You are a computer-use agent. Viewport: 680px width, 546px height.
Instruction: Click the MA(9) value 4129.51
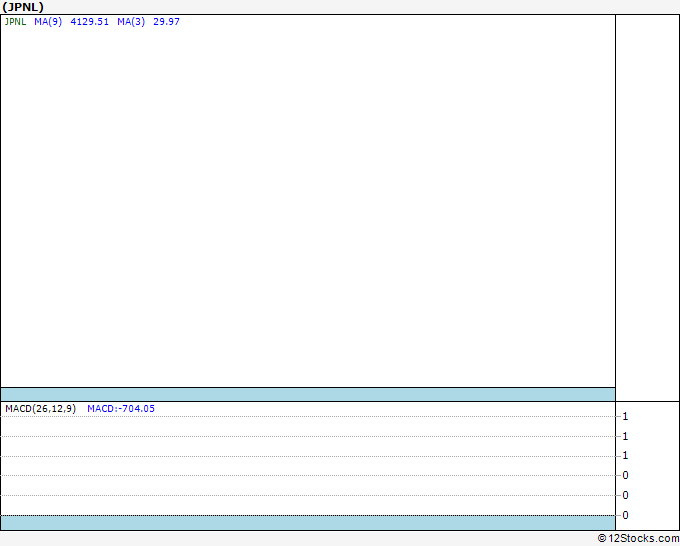click(89, 22)
